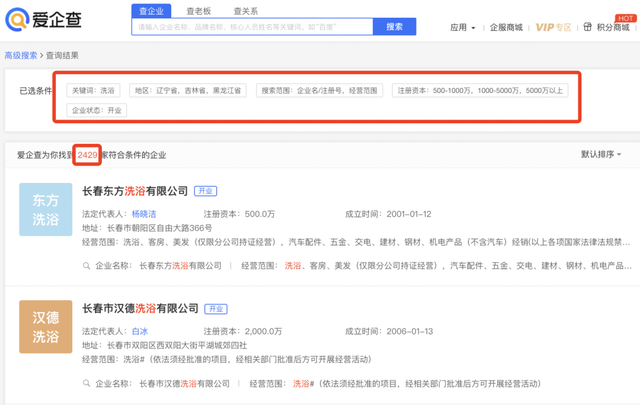Open the 企服商城 link
The height and width of the screenshot is (405, 640).
pyautogui.click(x=506, y=27)
